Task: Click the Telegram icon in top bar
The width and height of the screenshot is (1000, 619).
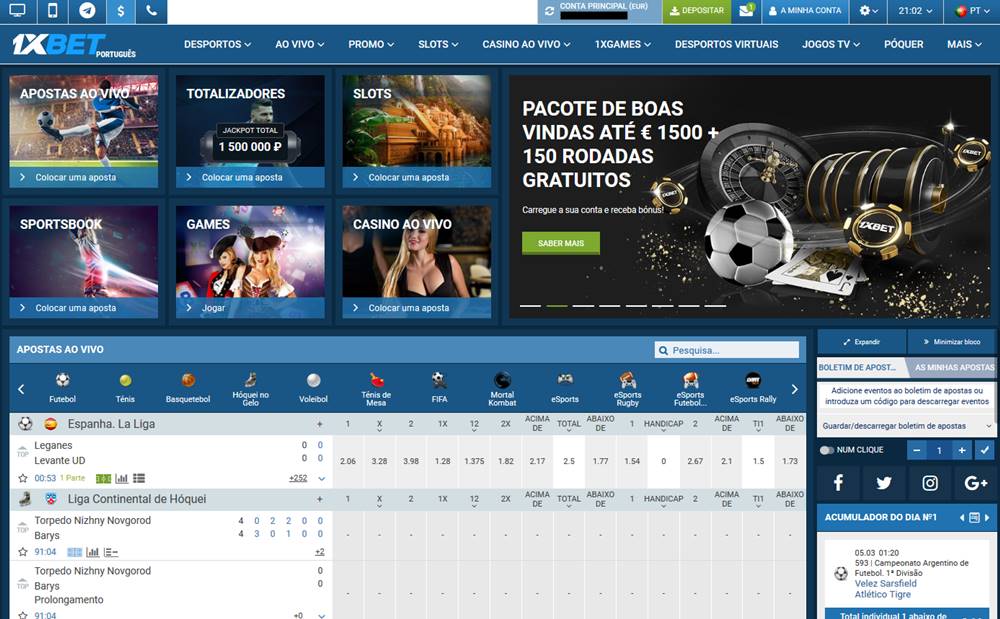Action: 87,11
